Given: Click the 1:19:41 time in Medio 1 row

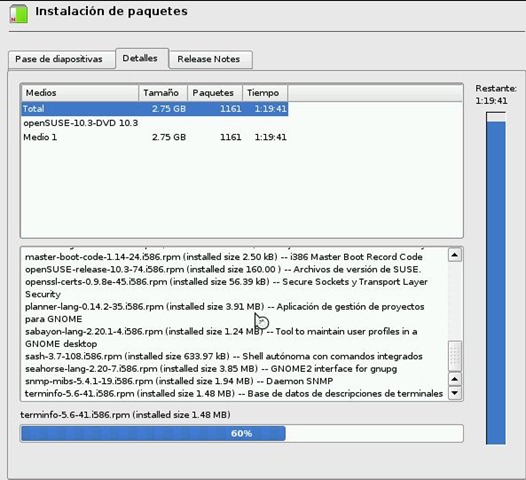Looking at the screenshot, I should pyautogui.click(x=270, y=137).
